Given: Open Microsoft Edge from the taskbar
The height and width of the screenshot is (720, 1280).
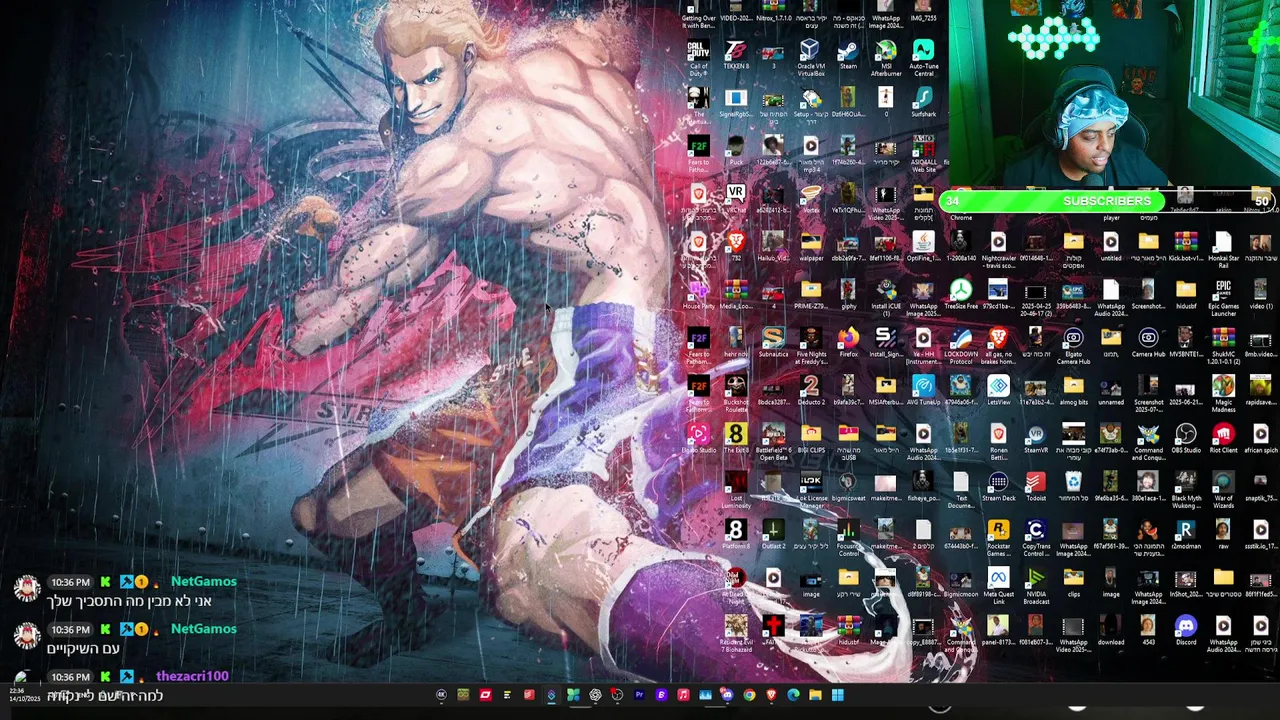Looking at the screenshot, I should pyautogui.click(x=793, y=695).
